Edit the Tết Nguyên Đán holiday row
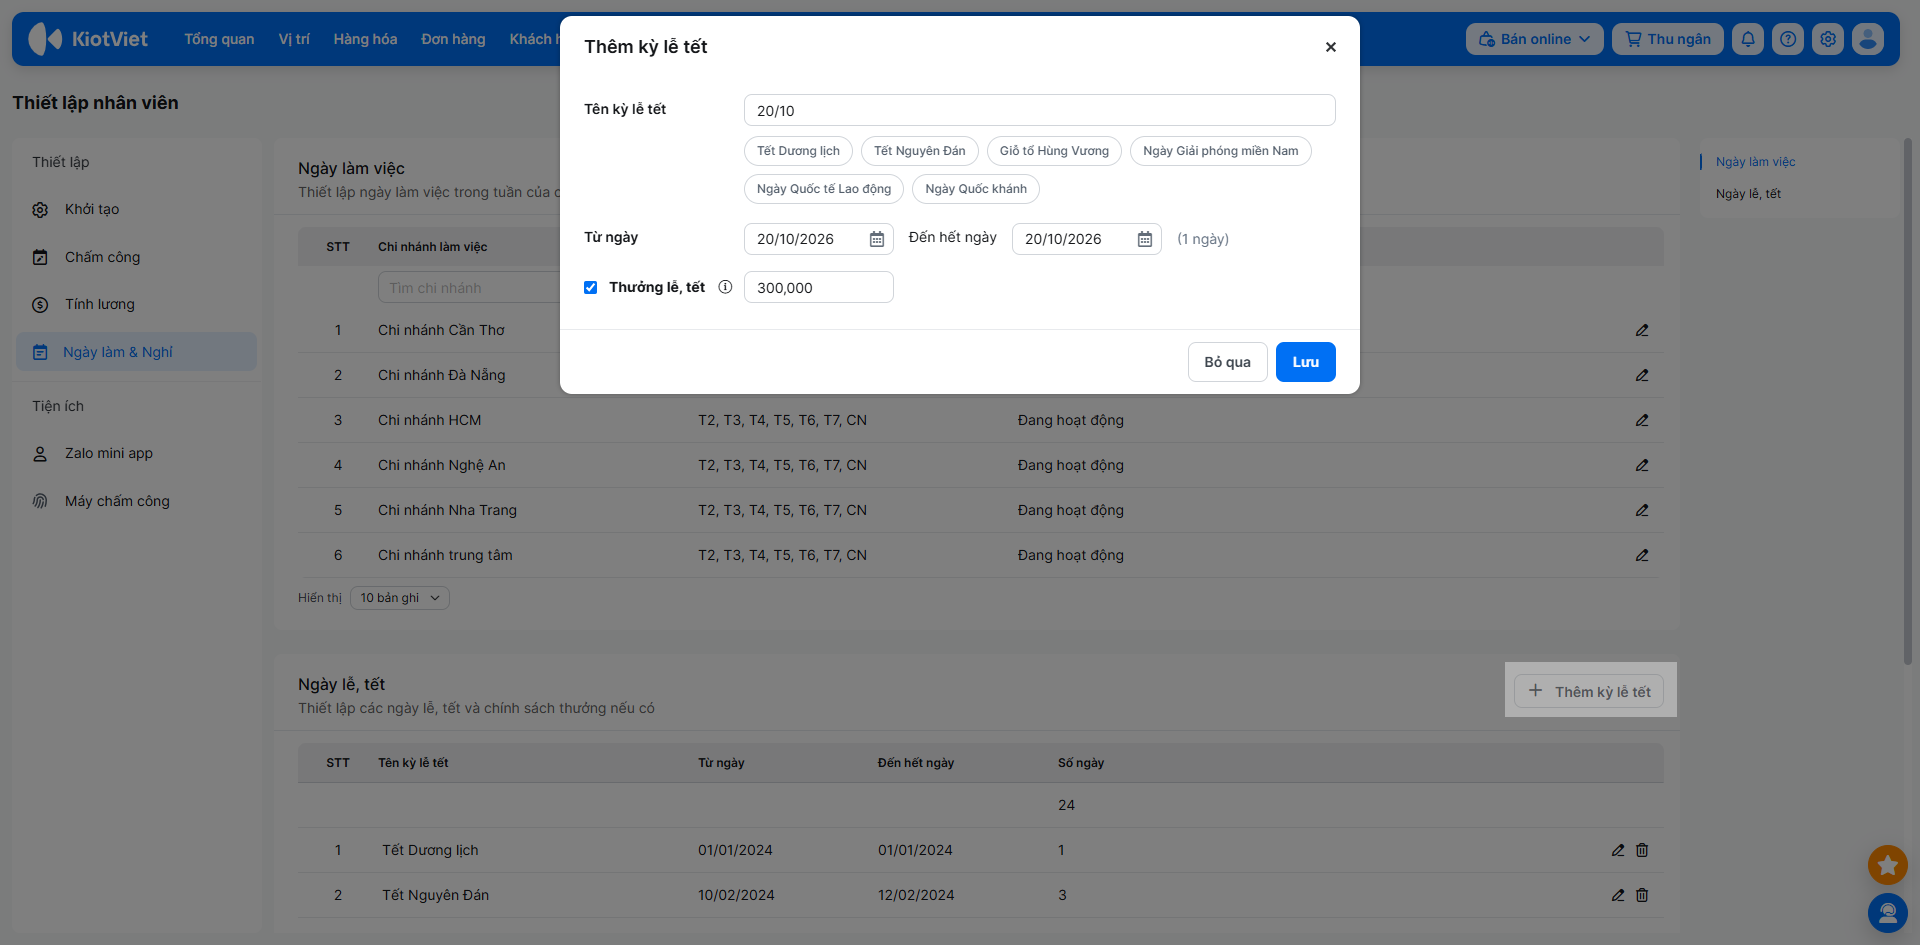The height and width of the screenshot is (945, 1920). 1618,895
